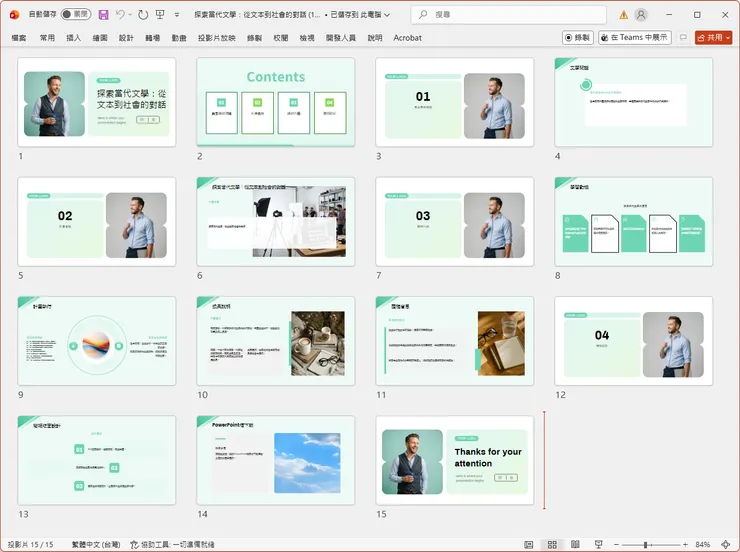Select slide 14 sky photo thumbnail
The width and height of the screenshot is (740, 552).
click(276, 460)
